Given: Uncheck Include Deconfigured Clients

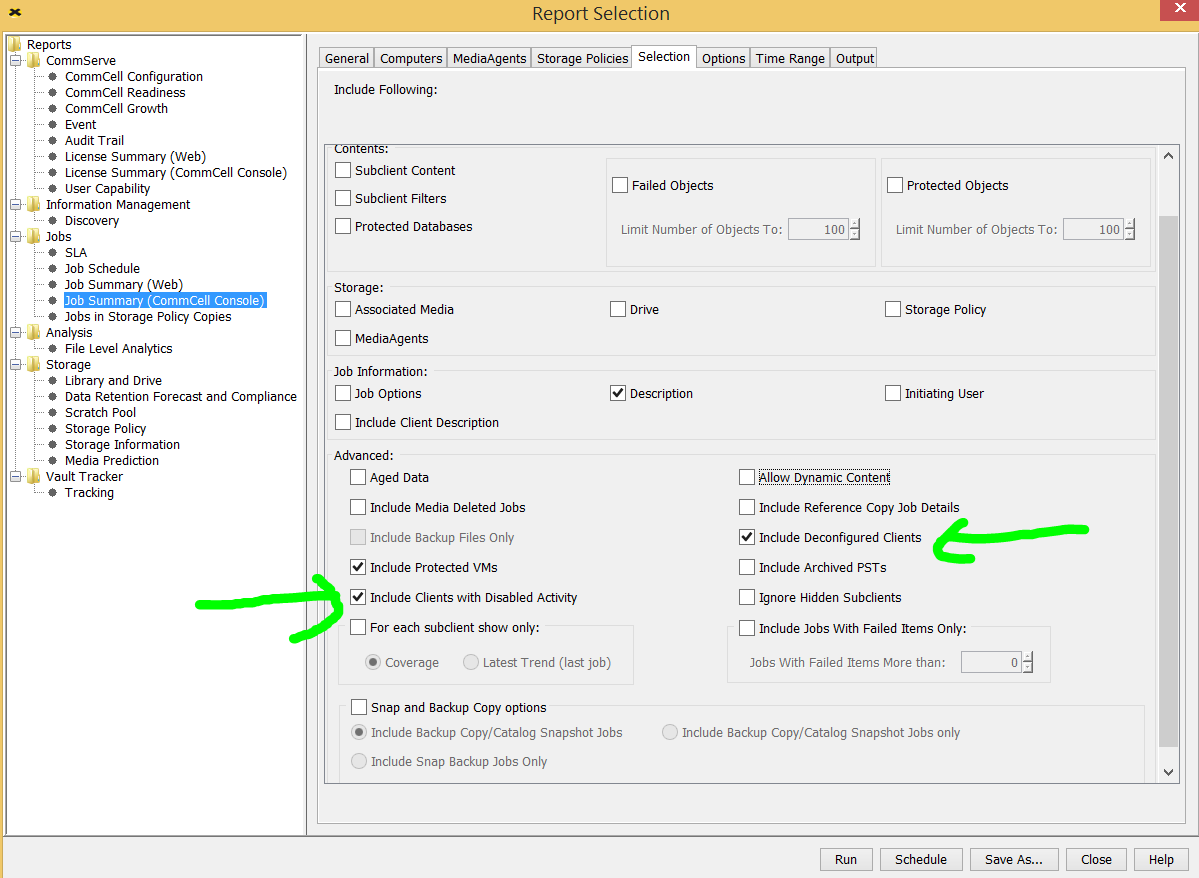Looking at the screenshot, I should 747,537.
